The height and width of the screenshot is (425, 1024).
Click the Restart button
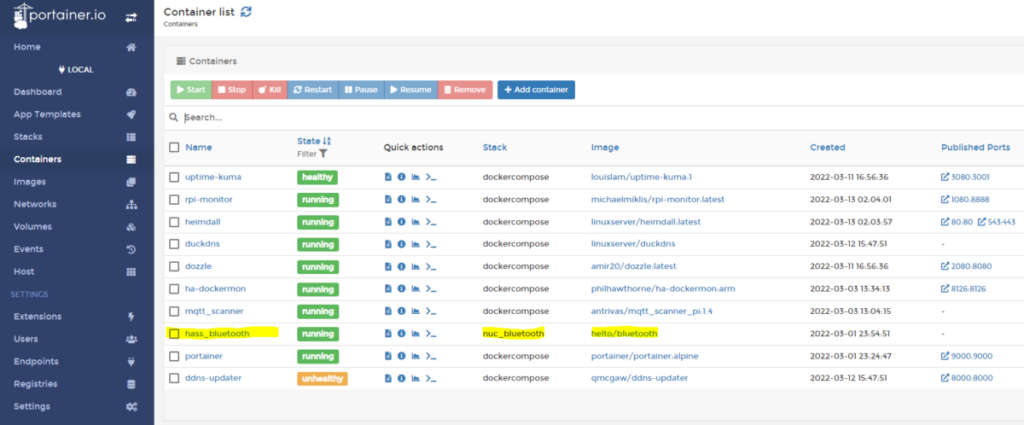pos(313,90)
